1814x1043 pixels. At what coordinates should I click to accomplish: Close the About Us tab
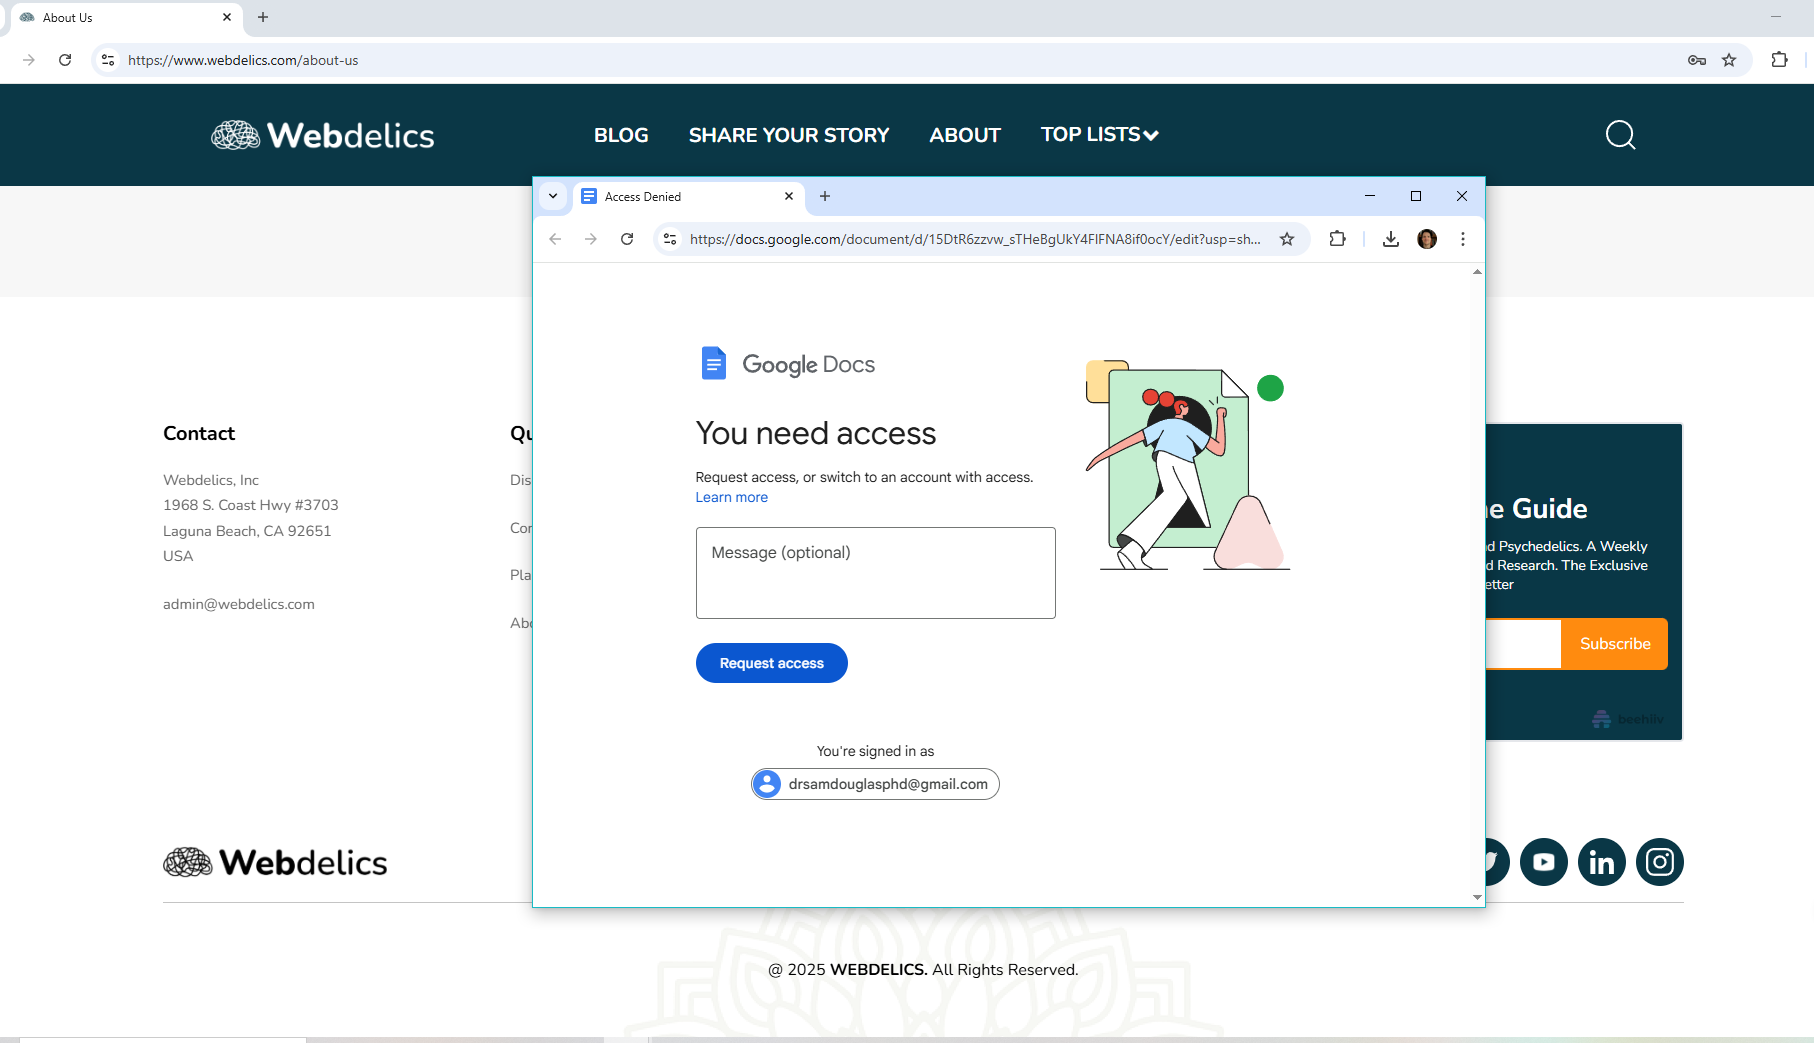[227, 17]
